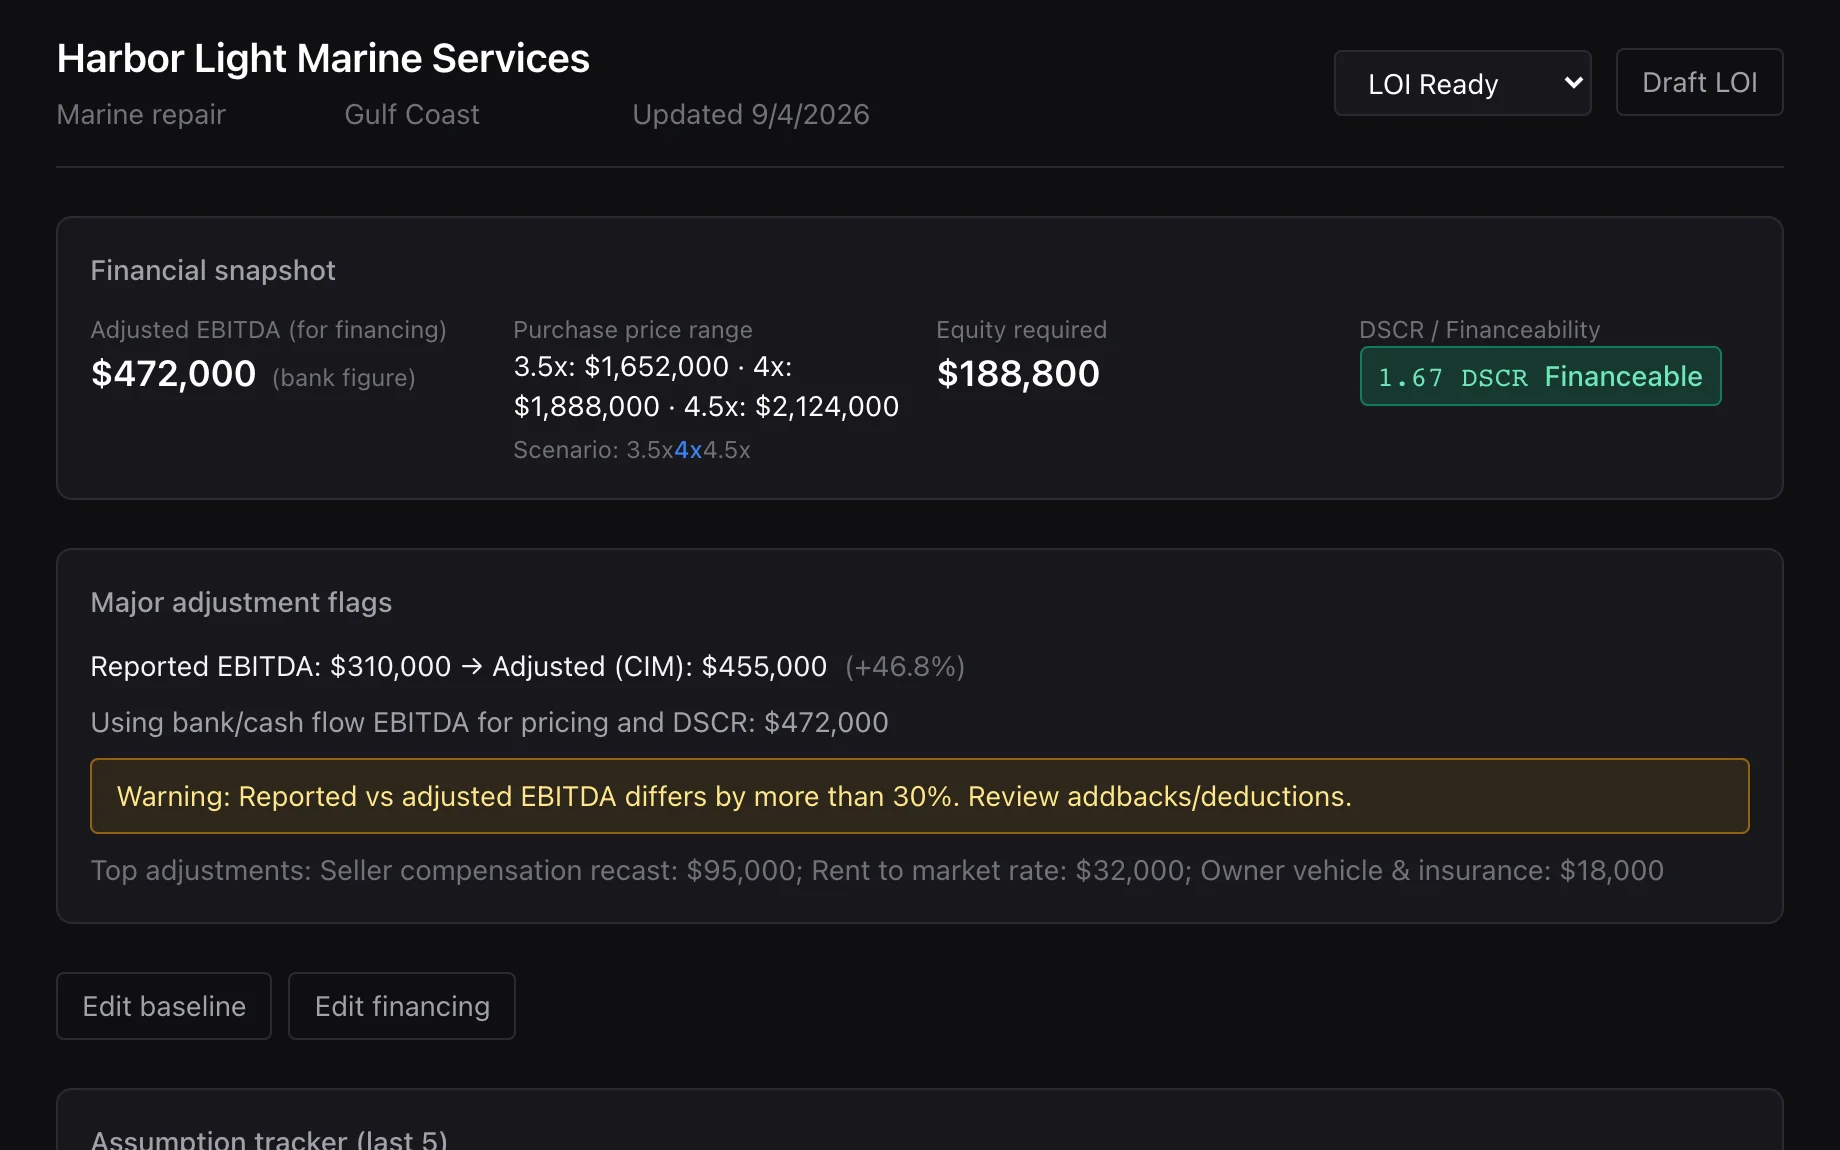Click the Edit baseline button
1840x1150 pixels.
164,1006
